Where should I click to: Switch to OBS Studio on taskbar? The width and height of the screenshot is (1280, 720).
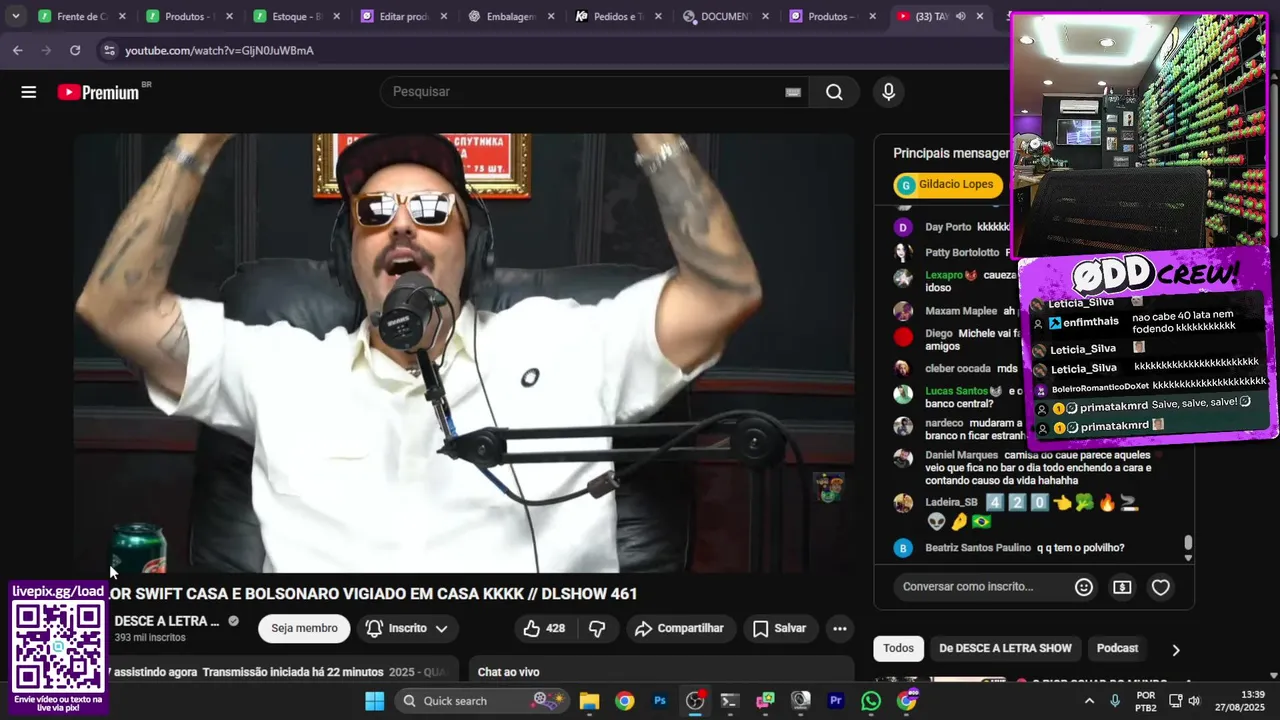click(695, 701)
